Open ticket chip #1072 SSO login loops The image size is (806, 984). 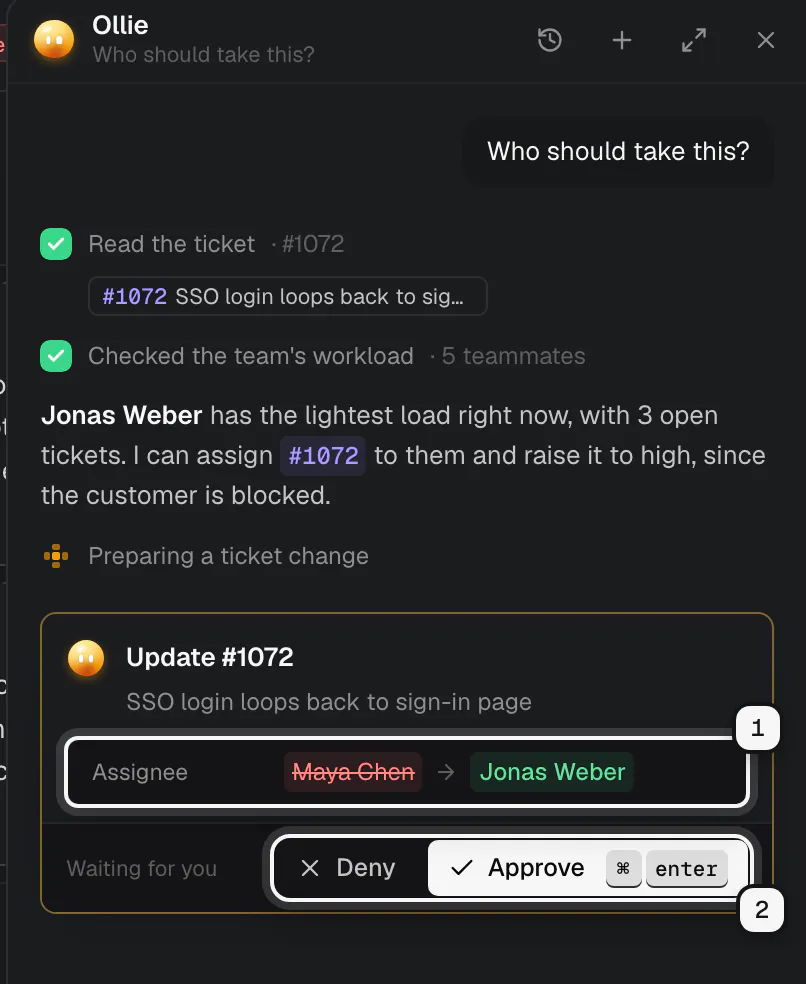(x=287, y=296)
